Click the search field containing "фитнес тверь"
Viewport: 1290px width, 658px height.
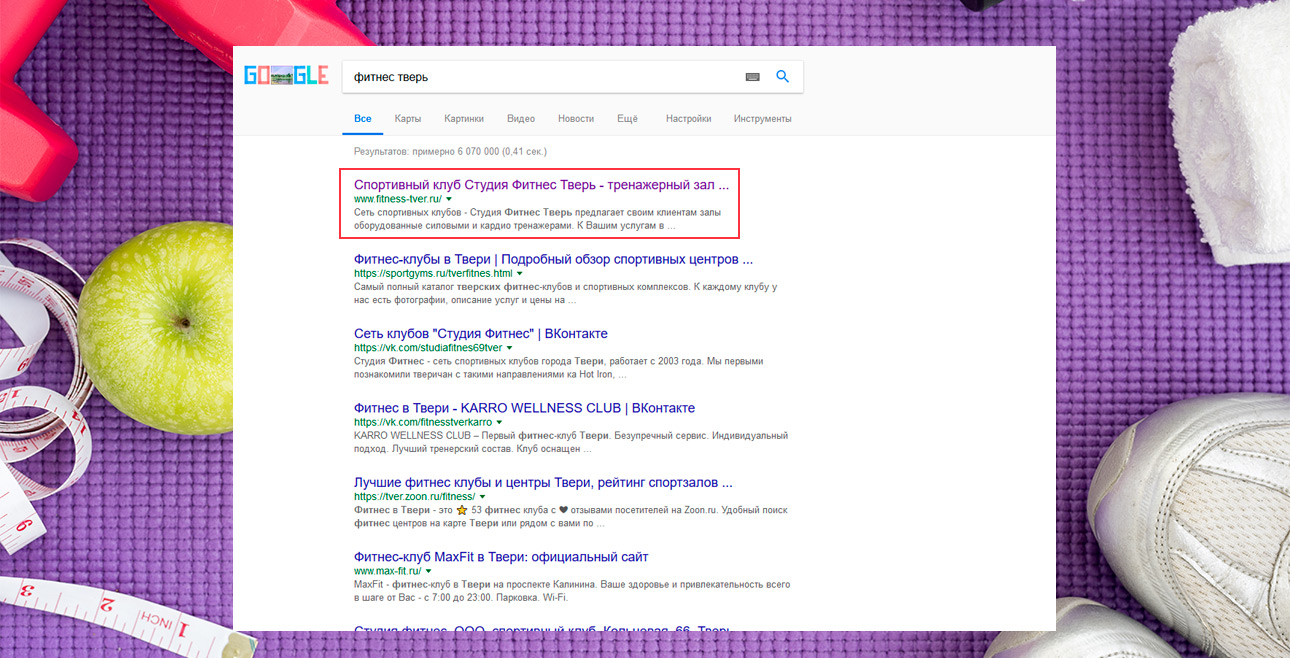pyautogui.click(x=540, y=77)
